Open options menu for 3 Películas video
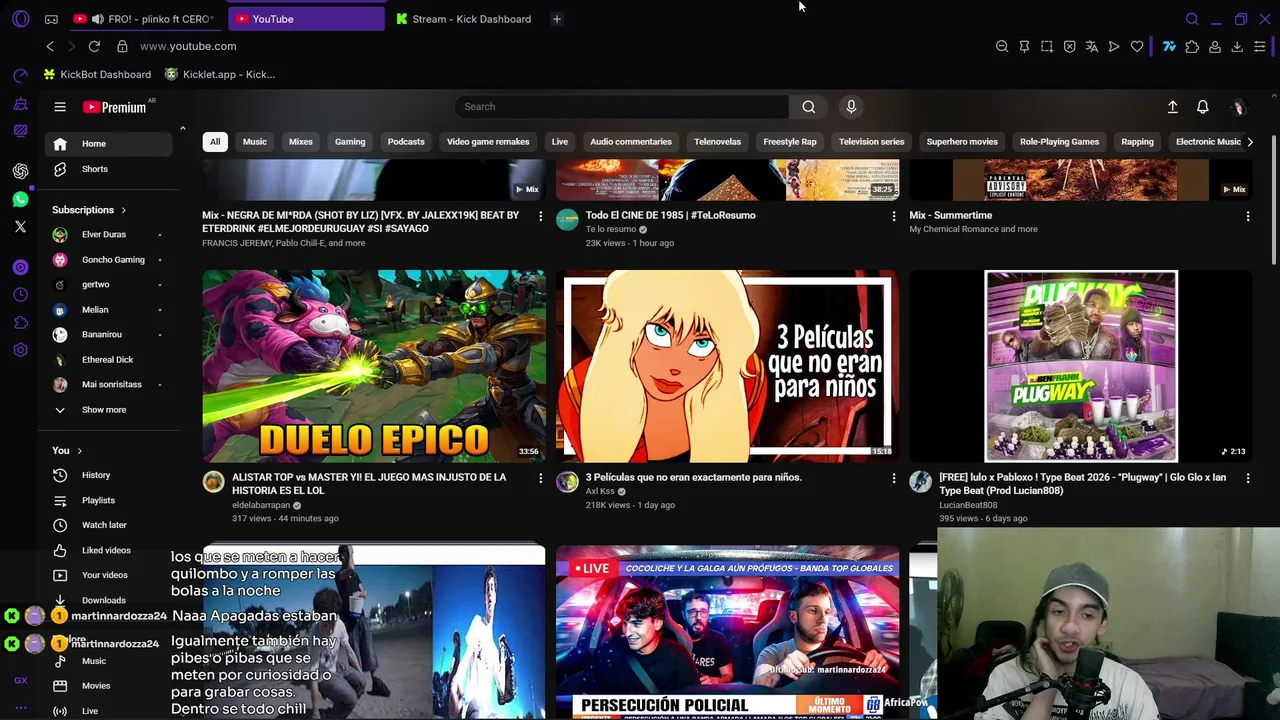This screenshot has width=1280, height=720. pyautogui.click(x=894, y=479)
